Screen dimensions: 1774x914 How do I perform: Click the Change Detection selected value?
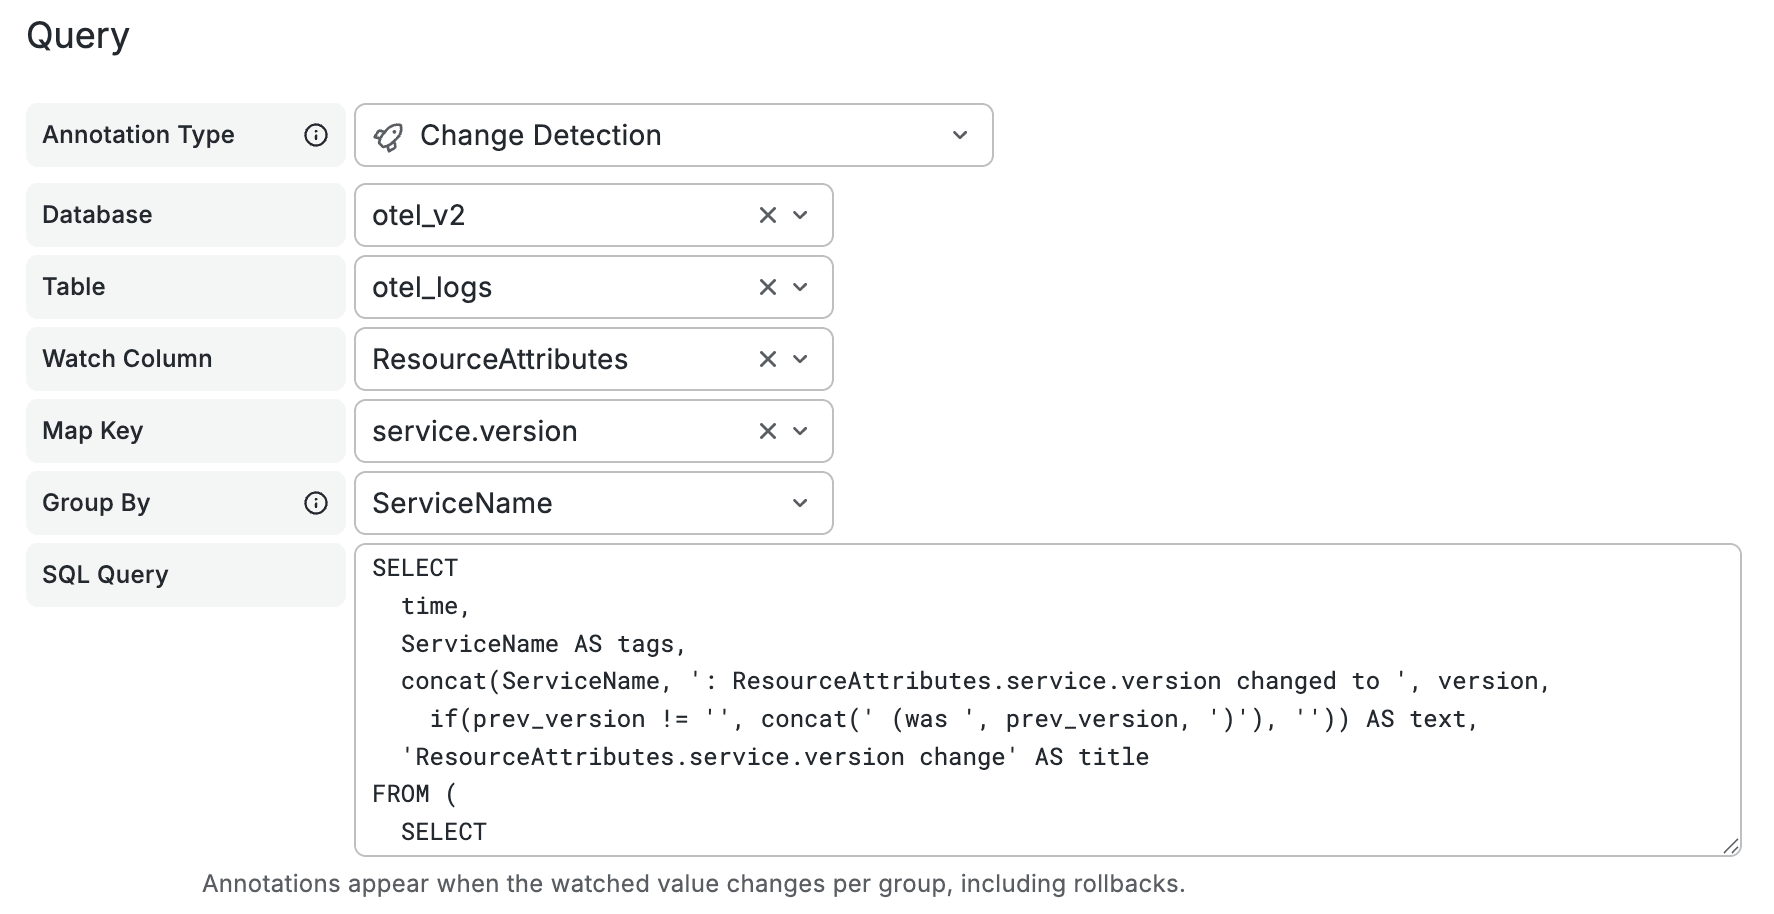[540, 135]
